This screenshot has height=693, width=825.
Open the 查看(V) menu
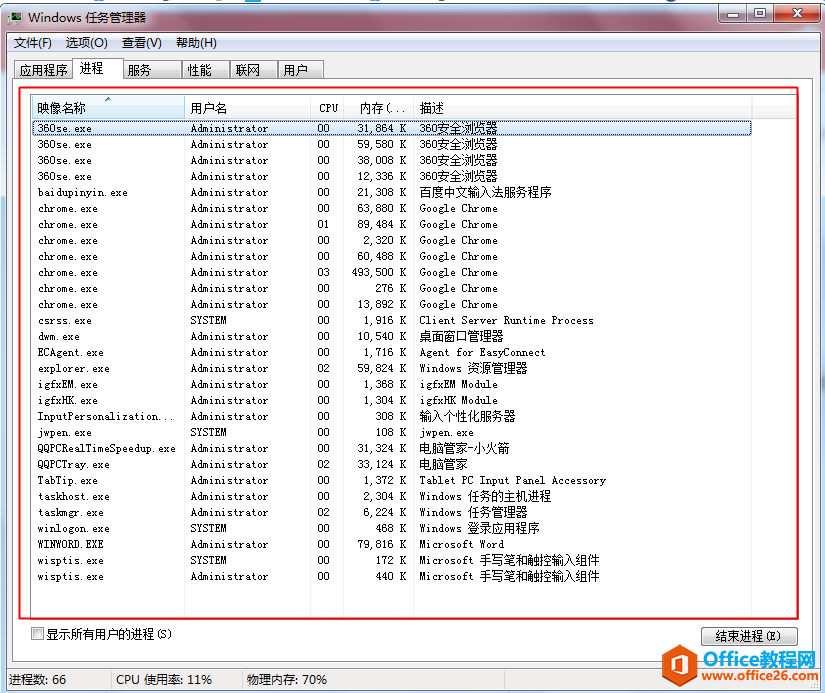(141, 43)
